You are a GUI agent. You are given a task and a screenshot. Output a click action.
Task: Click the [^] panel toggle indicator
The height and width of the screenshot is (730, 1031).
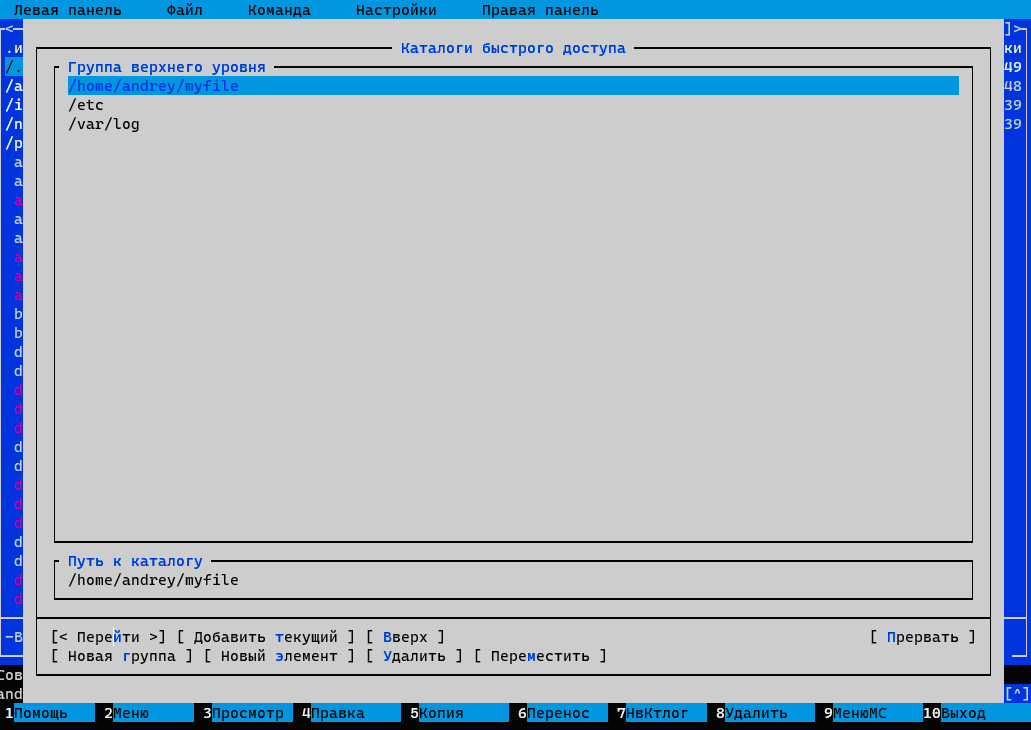(x=1017, y=694)
